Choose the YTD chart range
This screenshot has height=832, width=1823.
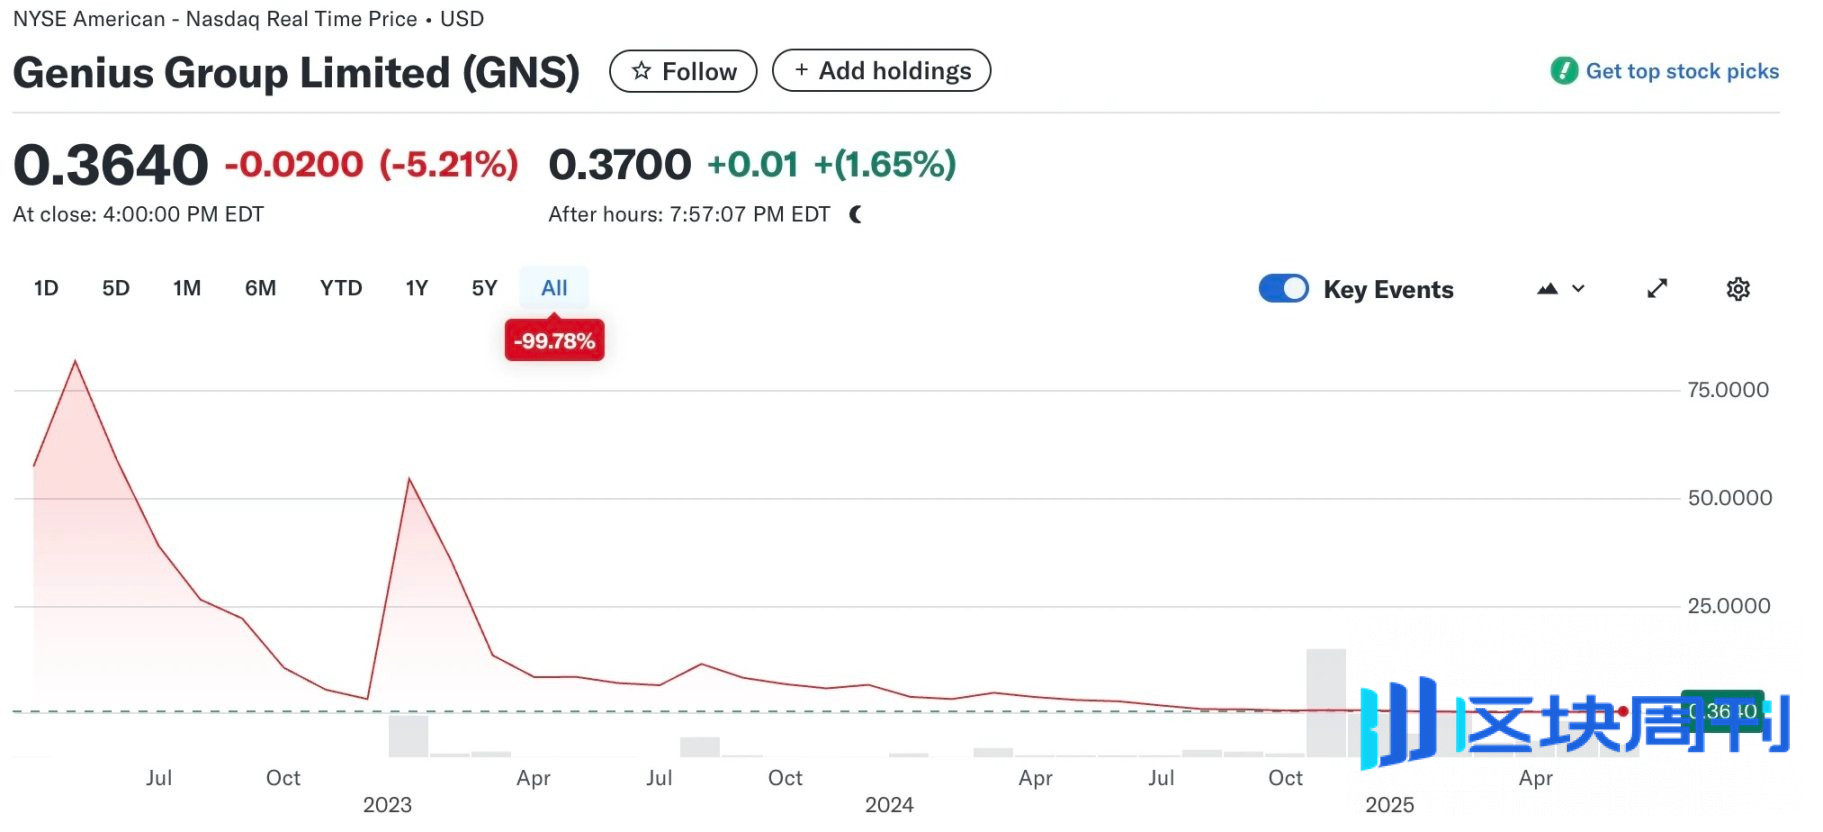[x=341, y=288]
